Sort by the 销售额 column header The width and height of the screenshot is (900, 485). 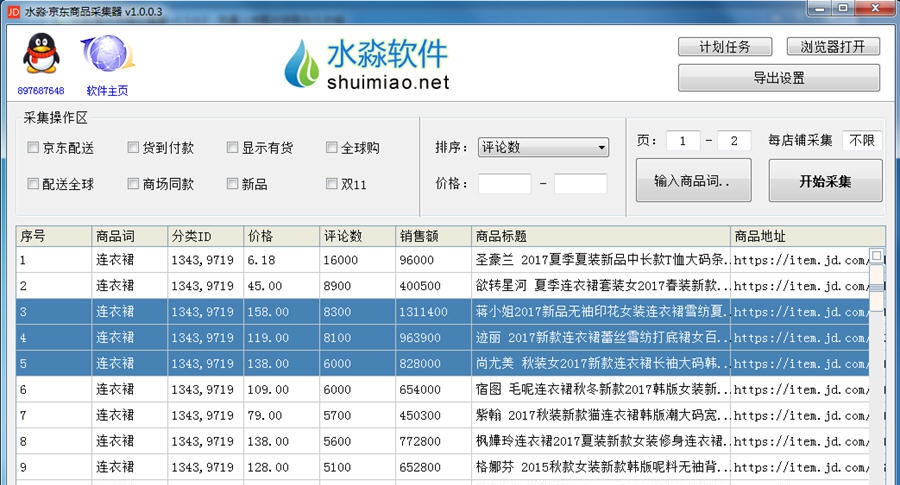pyautogui.click(x=433, y=236)
